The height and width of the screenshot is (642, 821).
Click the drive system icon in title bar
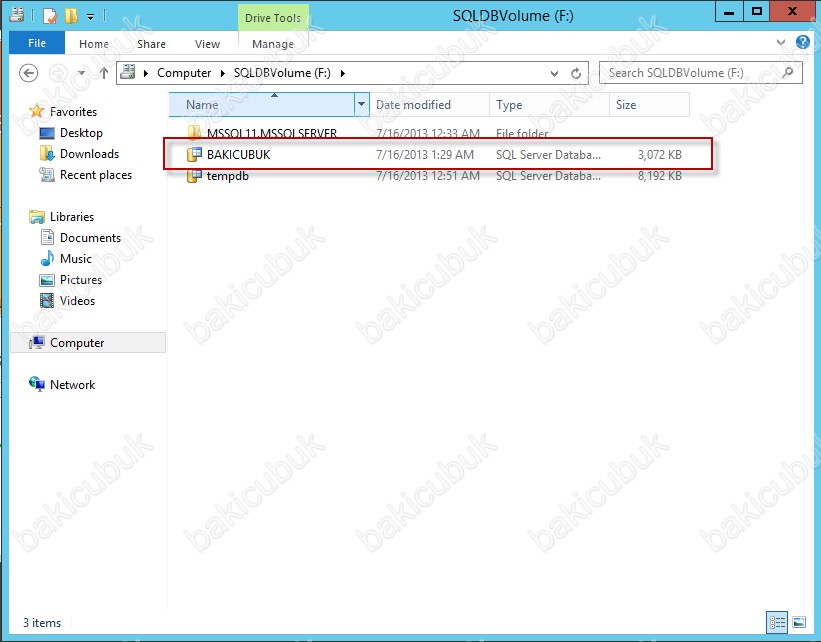click(x=16, y=15)
